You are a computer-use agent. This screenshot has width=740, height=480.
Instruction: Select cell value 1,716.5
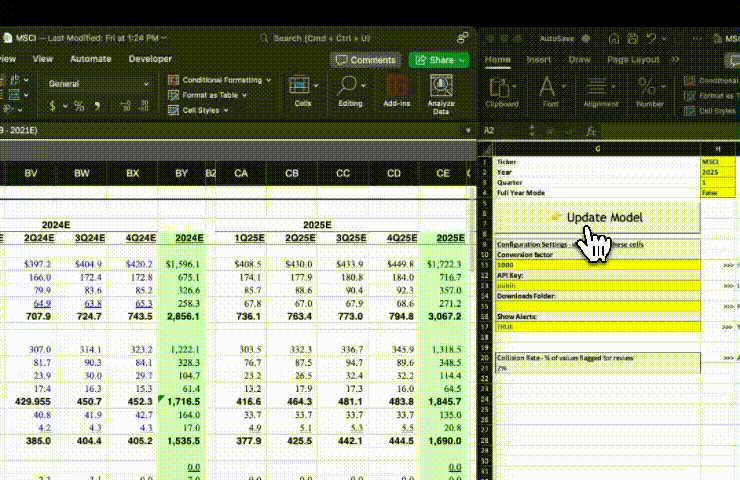click(x=183, y=402)
